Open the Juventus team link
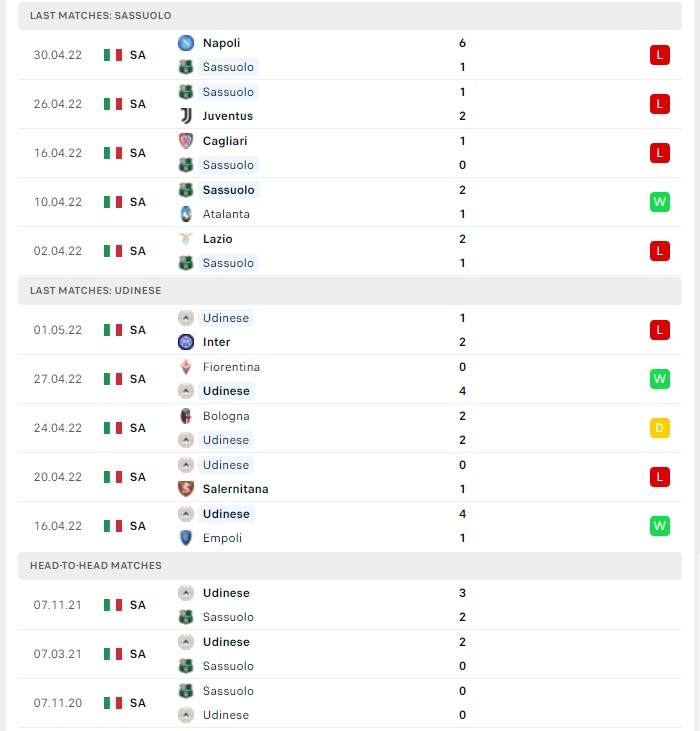This screenshot has width=700, height=731. coord(227,116)
